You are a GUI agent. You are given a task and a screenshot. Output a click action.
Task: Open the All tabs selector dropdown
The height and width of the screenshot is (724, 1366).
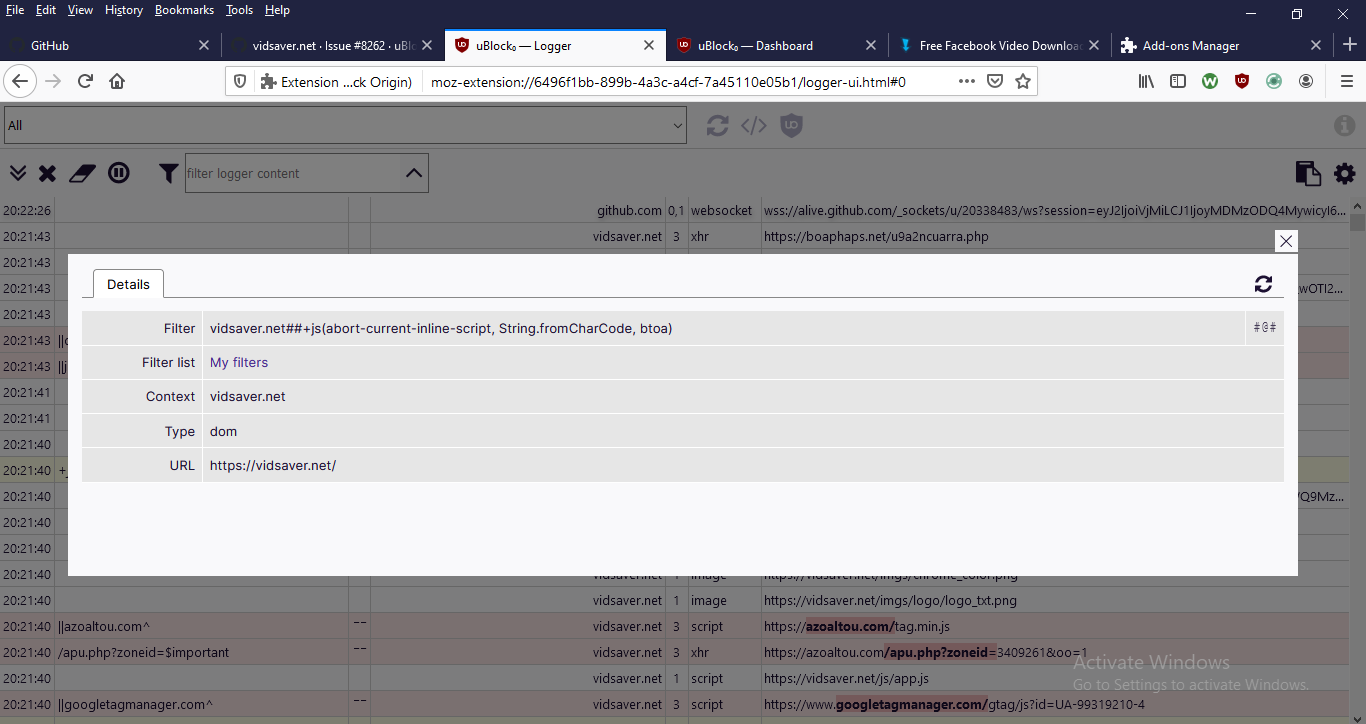click(345, 125)
